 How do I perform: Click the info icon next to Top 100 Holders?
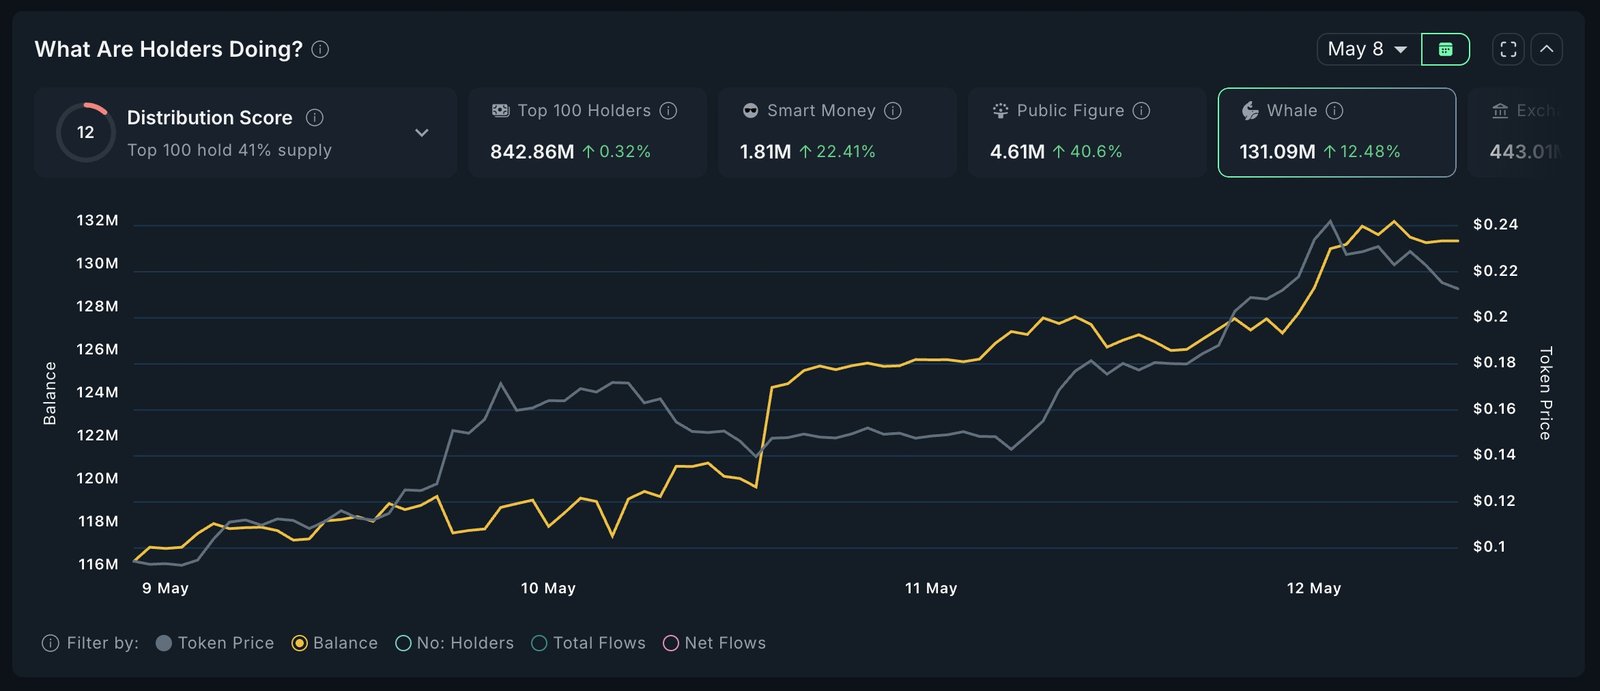(x=668, y=111)
